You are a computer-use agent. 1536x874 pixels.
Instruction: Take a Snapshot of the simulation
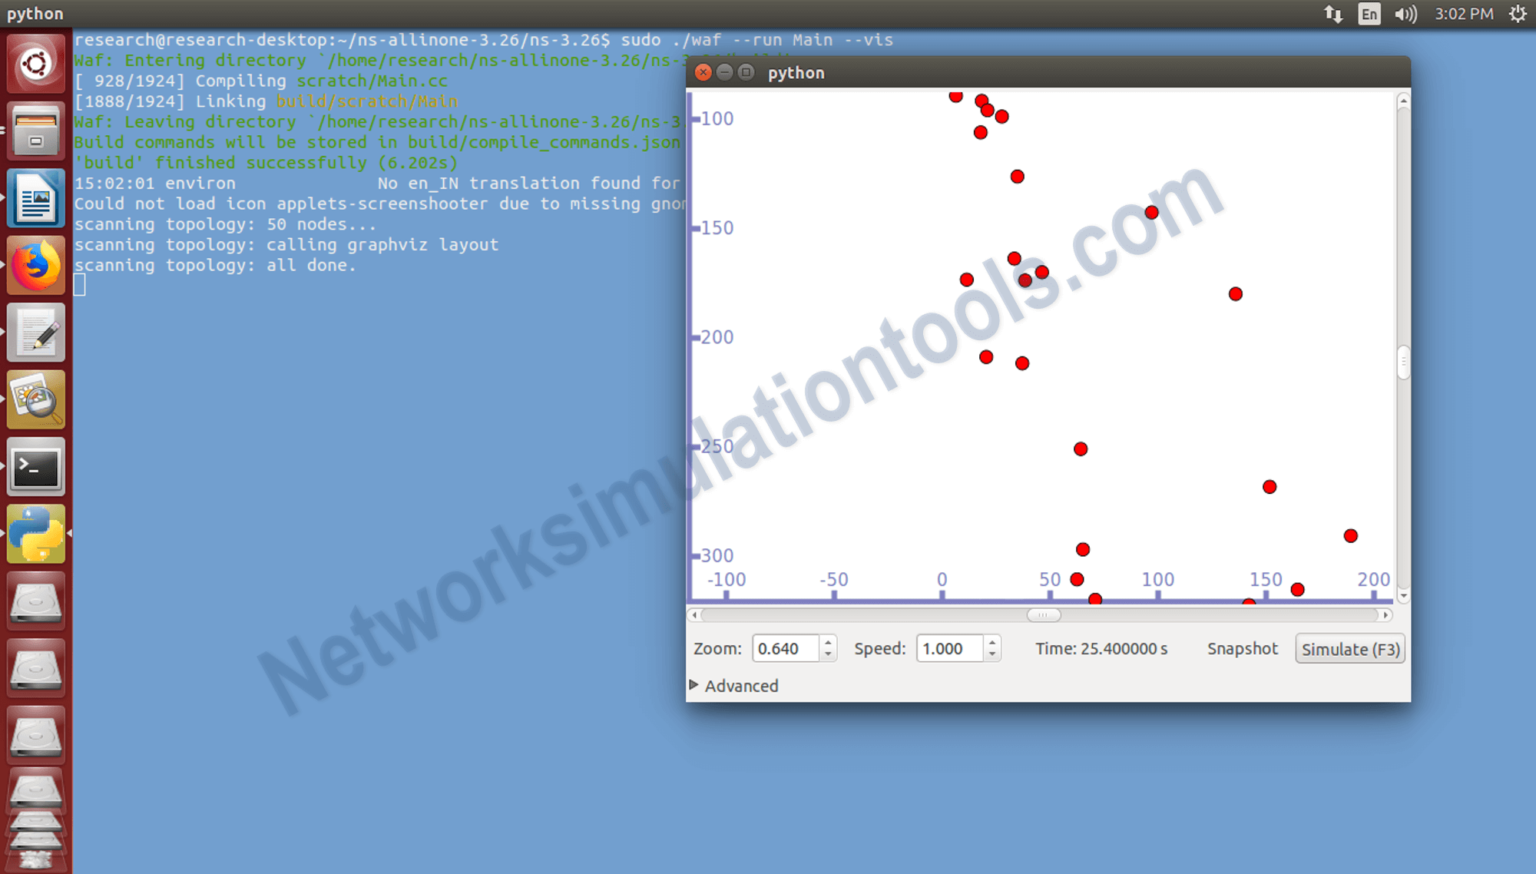[x=1242, y=648]
